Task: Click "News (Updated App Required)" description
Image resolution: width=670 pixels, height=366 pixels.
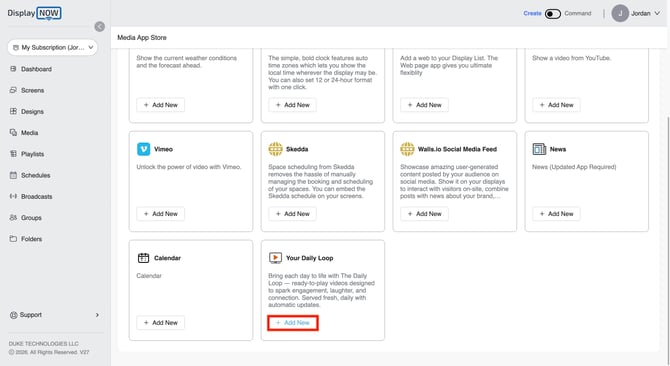Action: [x=574, y=167]
